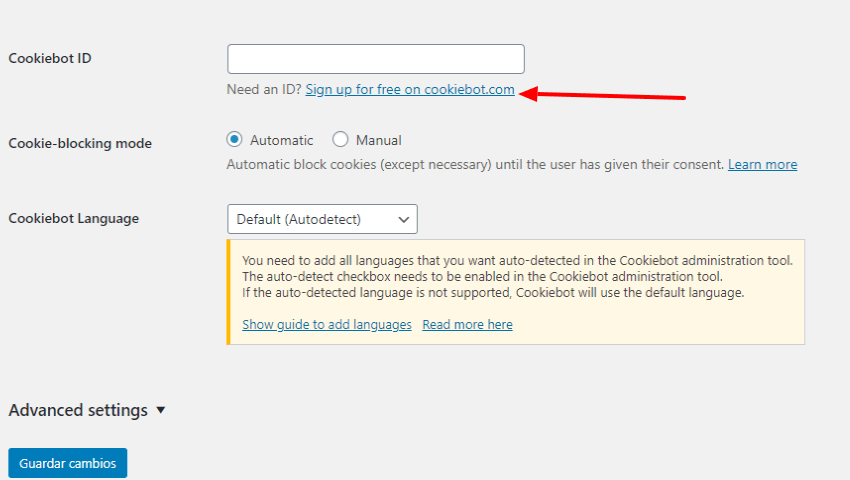Open the Cookiebot Language dropdown showing 'Default (Autodetect)'
This screenshot has width=850, height=480.
[x=322, y=219]
